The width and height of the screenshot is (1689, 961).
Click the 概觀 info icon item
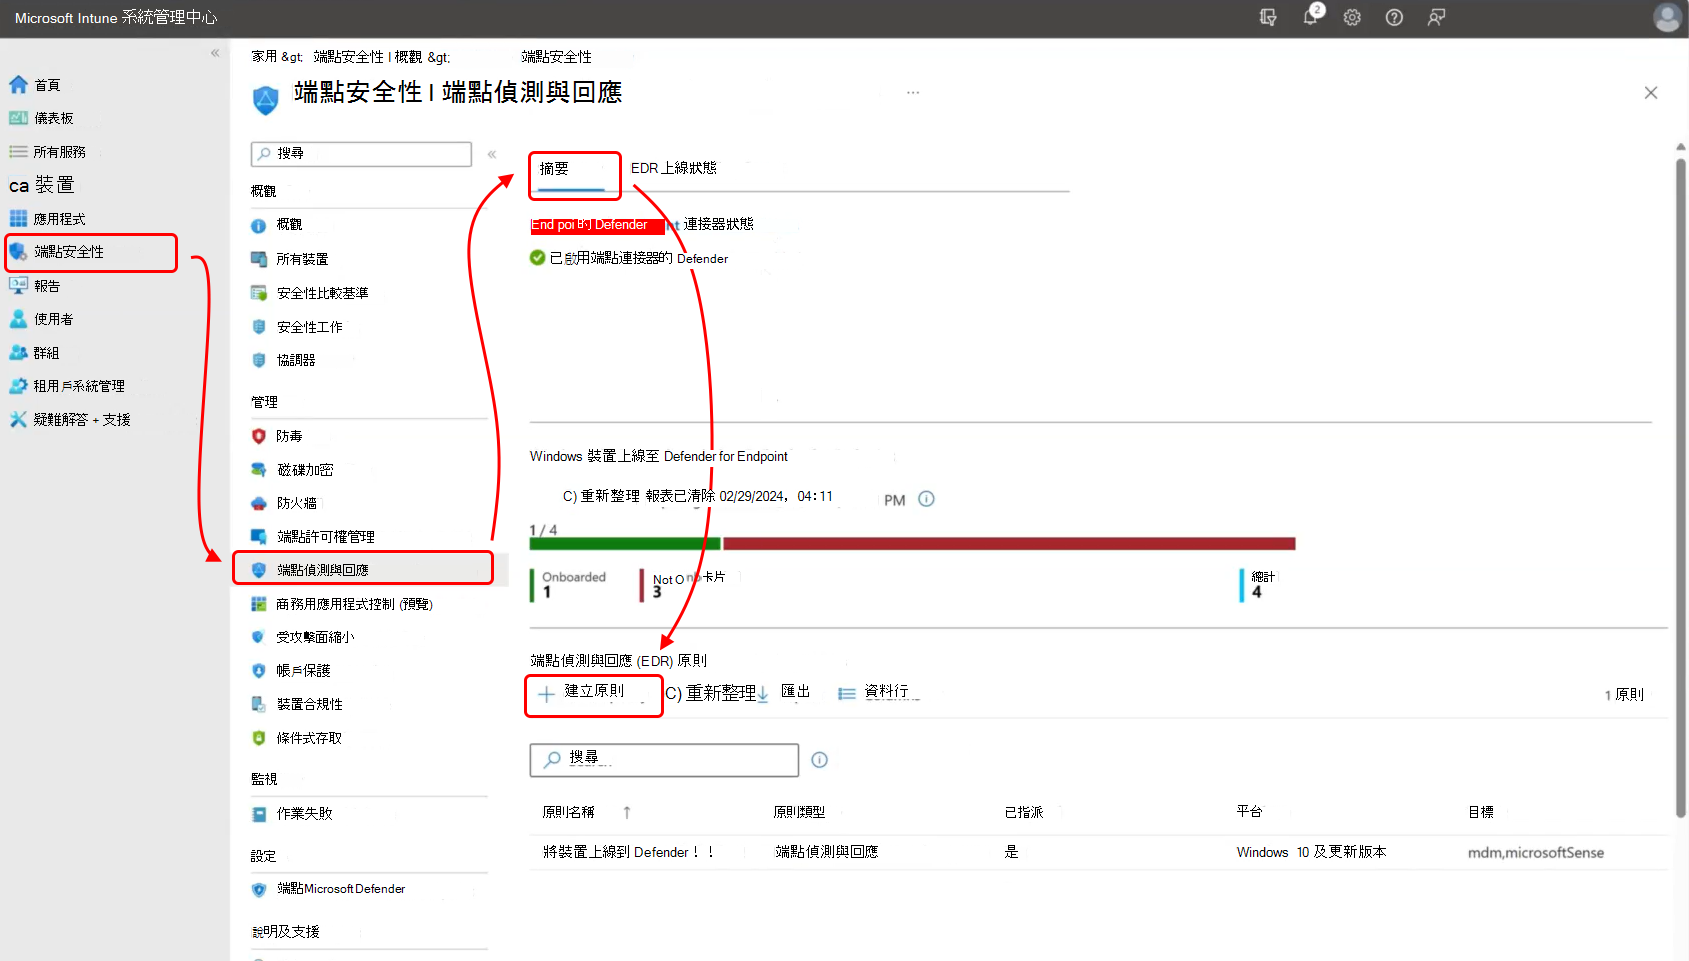point(258,226)
